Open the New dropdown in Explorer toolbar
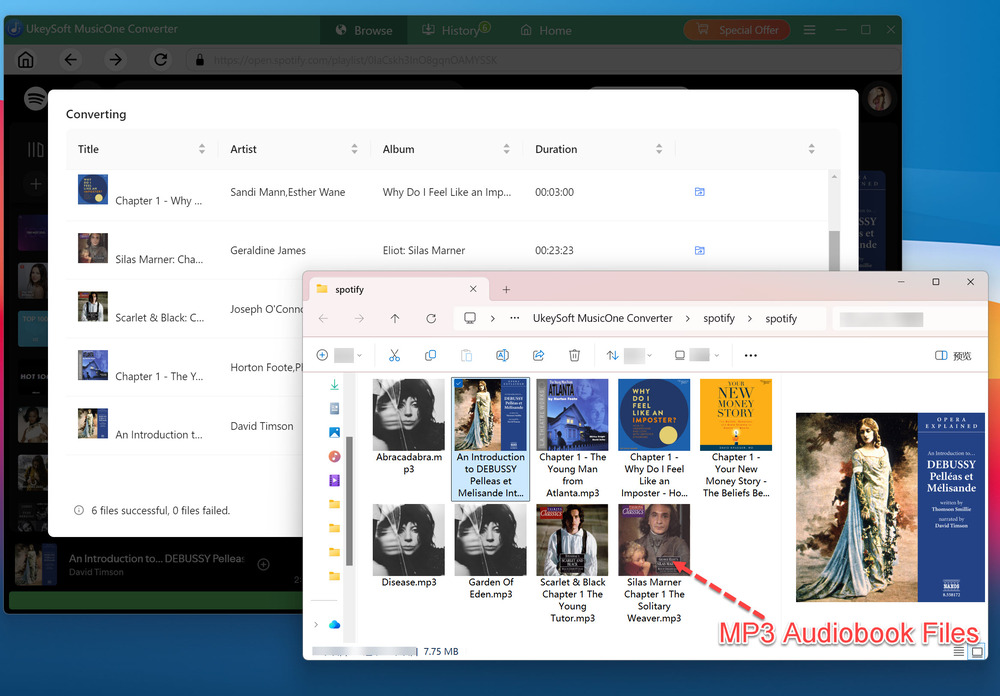Screen dimensions: 1000x696 click(x=339, y=355)
